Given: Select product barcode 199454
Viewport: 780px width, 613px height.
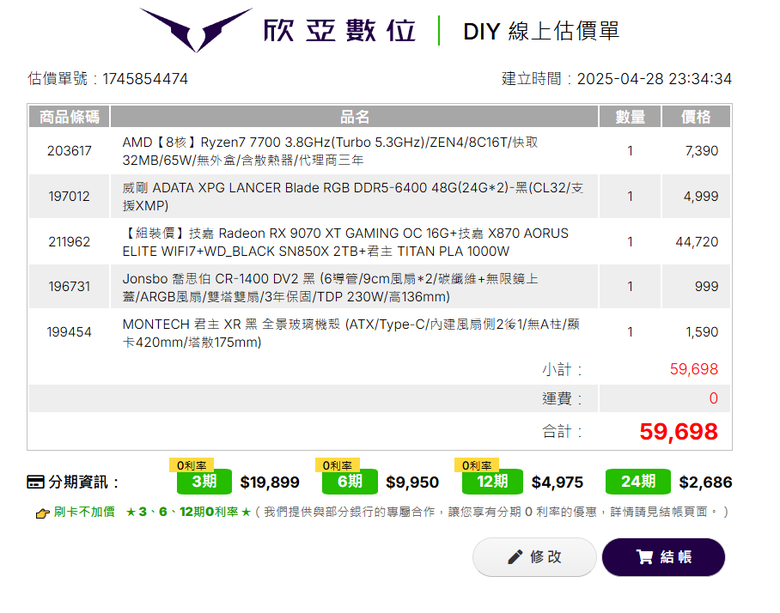Looking at the screenshot, I should [x=69, y=332].
